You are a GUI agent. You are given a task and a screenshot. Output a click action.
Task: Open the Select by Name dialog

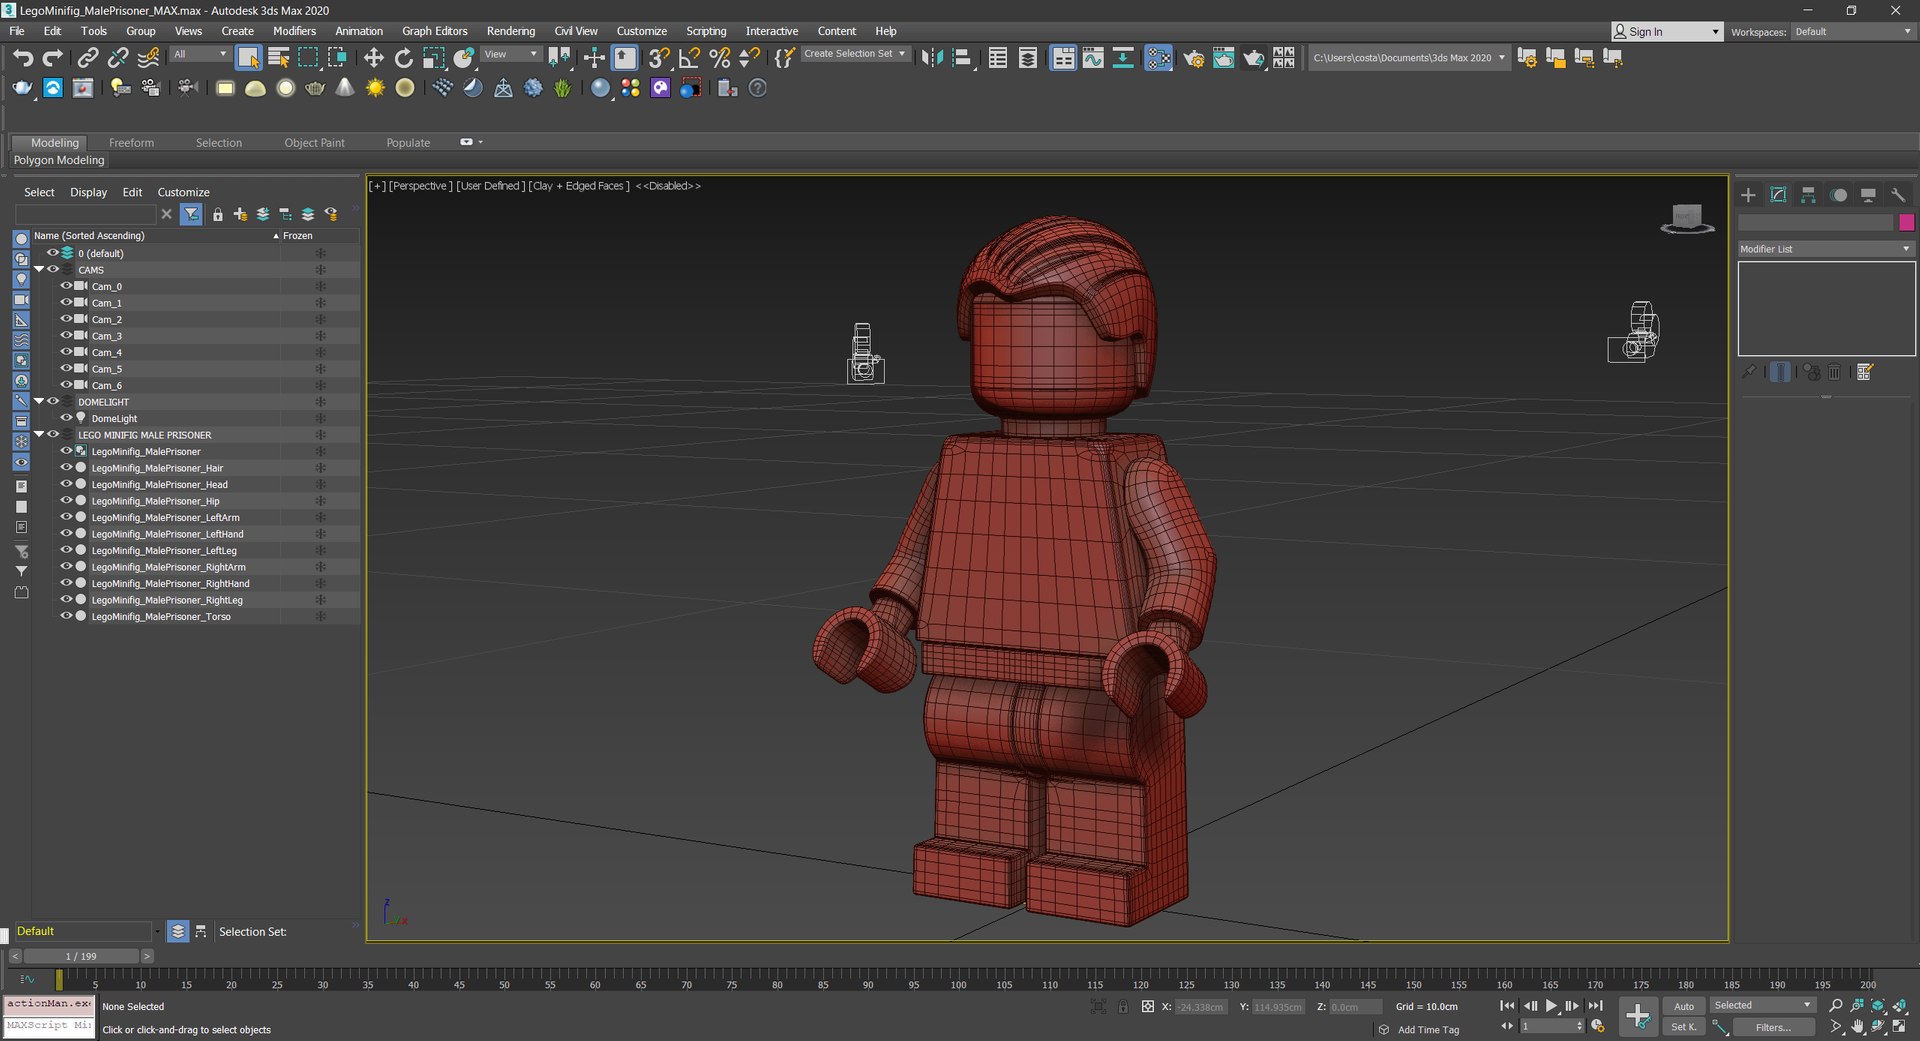pos(279,58)
